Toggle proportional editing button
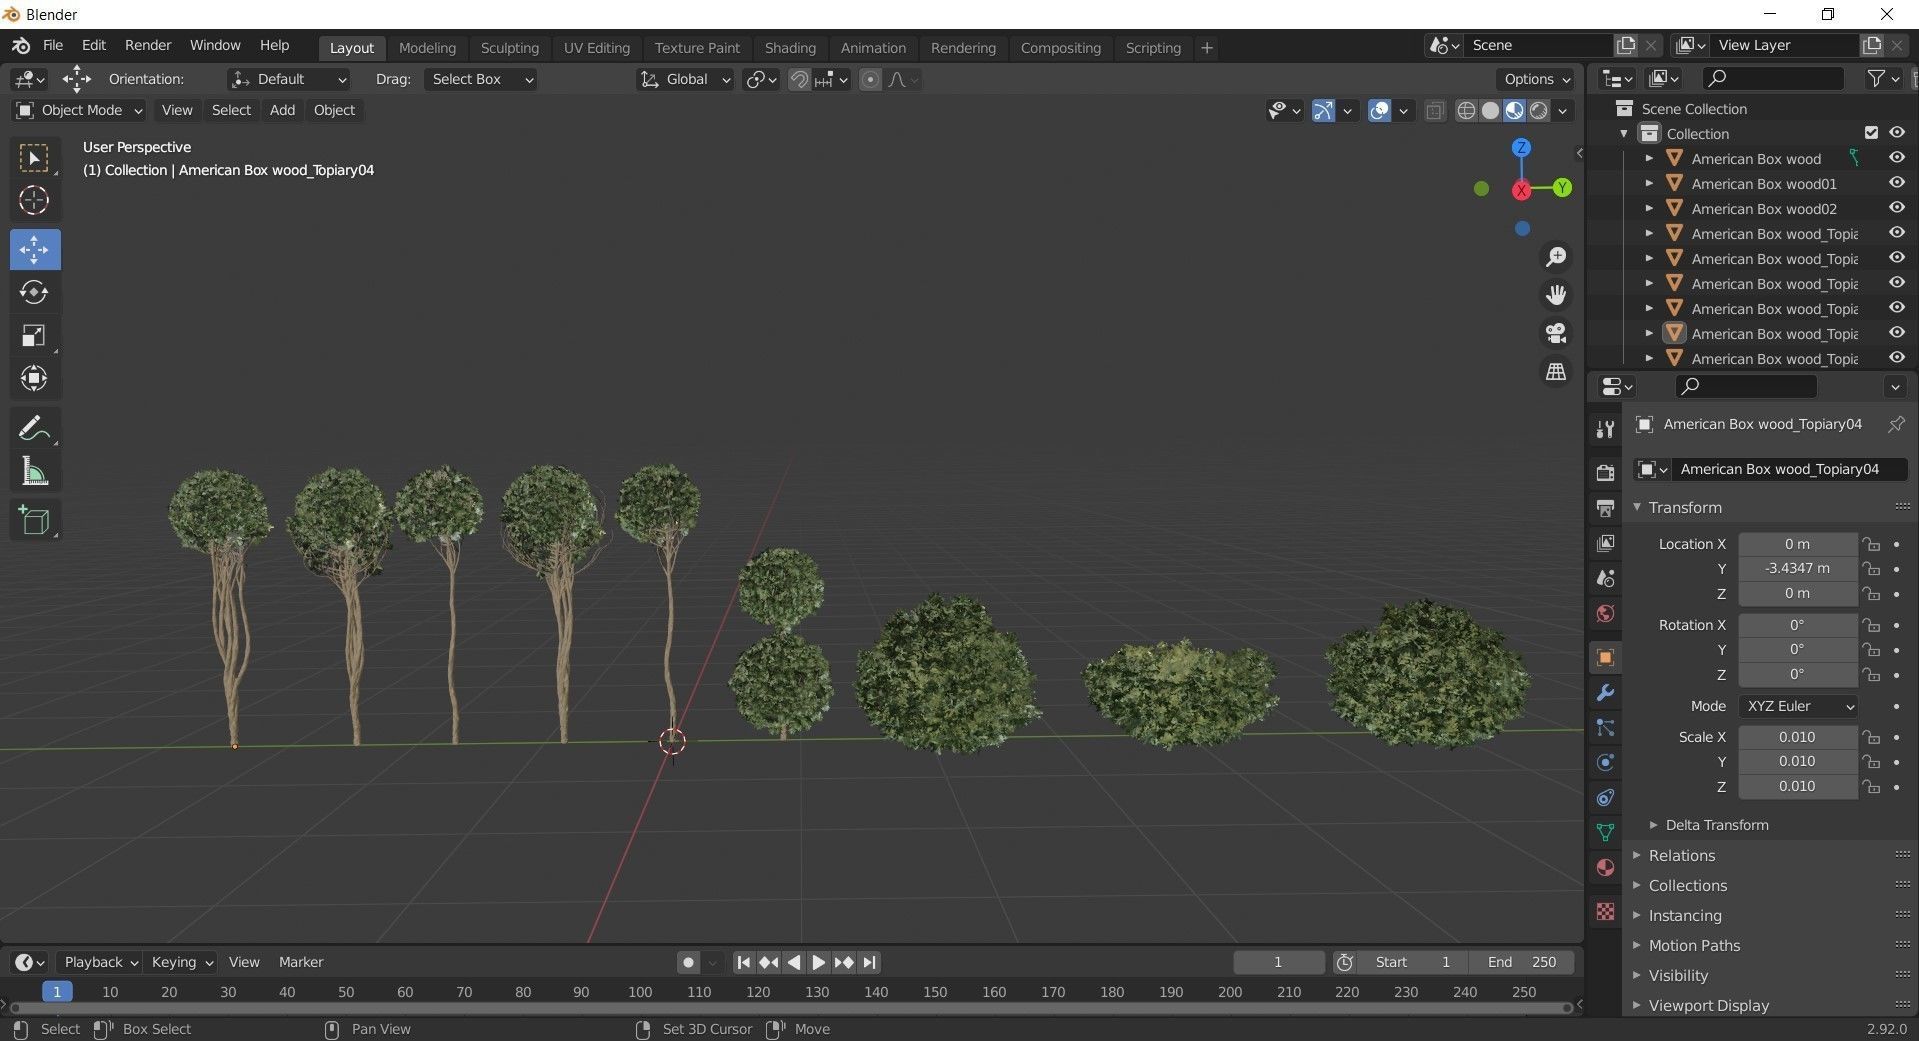The height and width of the screenshot is (1041, 1919). (870, 80)
